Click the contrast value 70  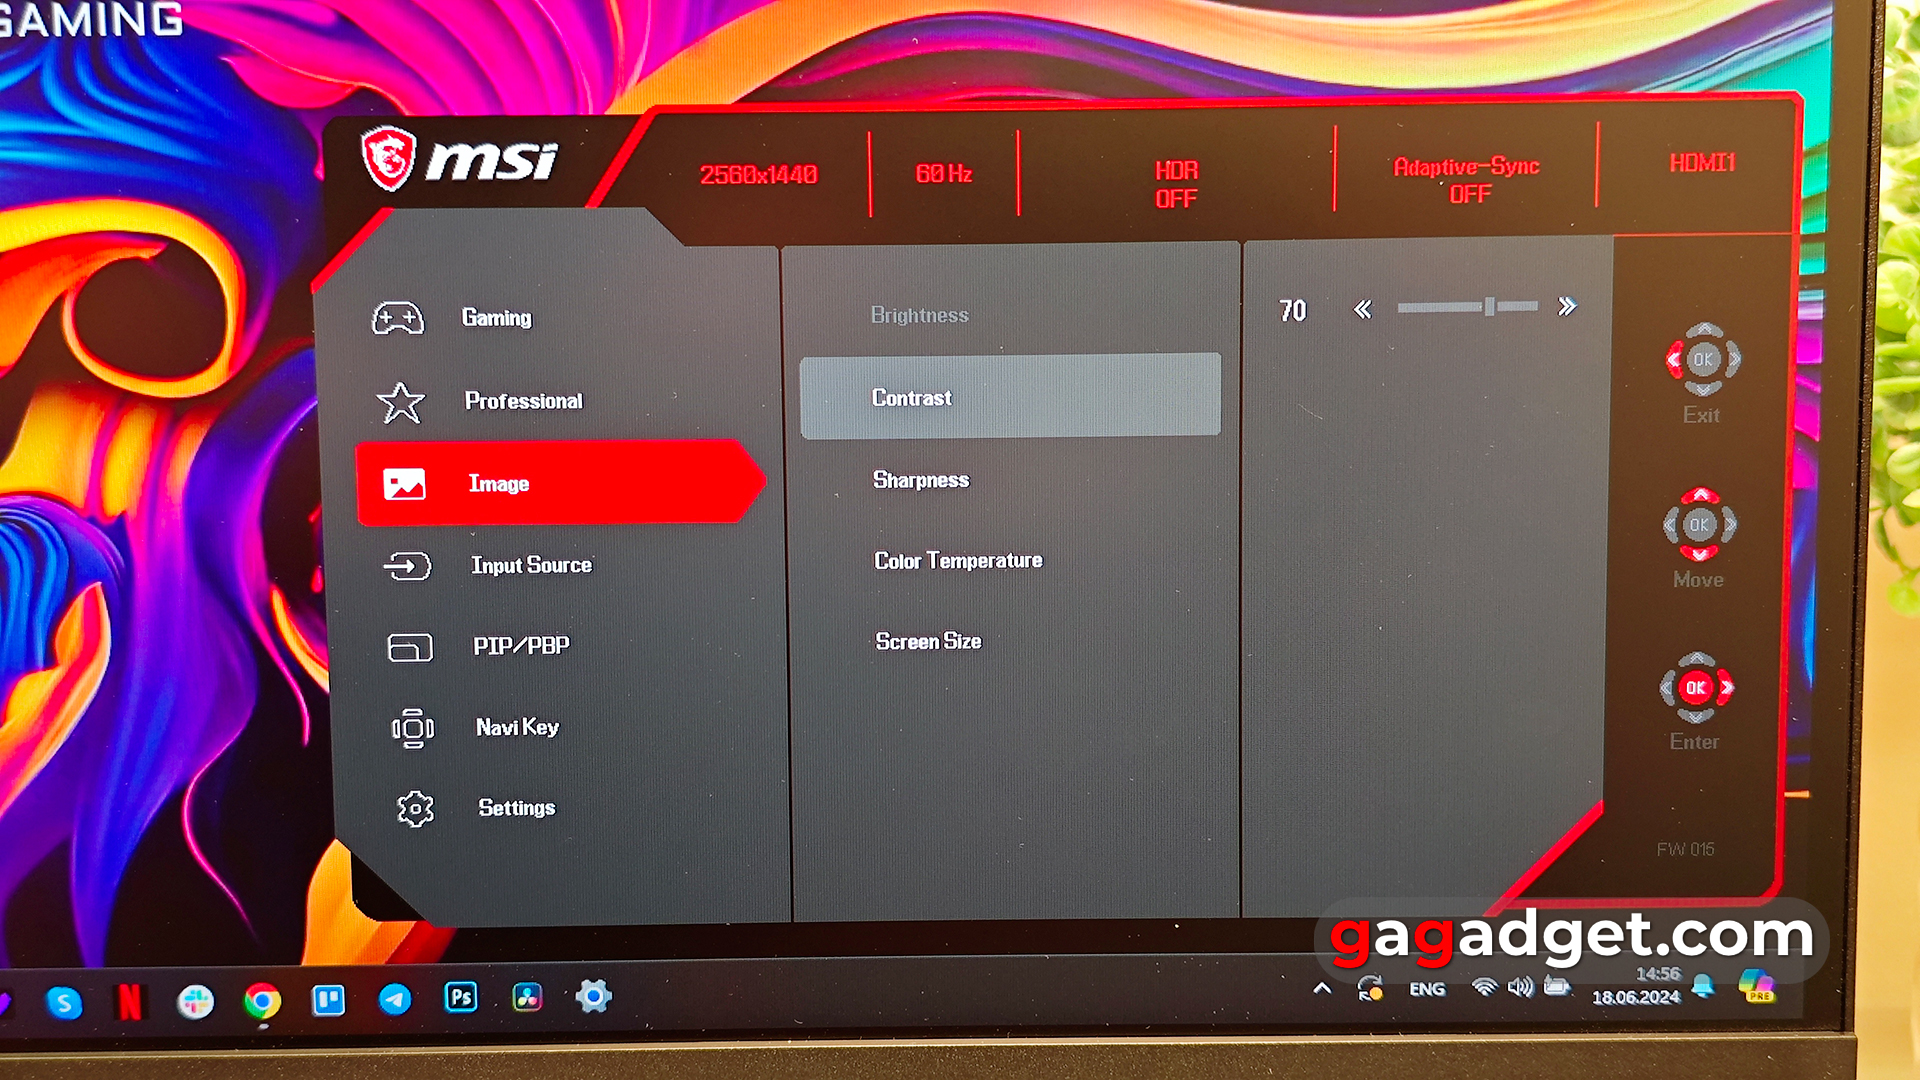1293,311
